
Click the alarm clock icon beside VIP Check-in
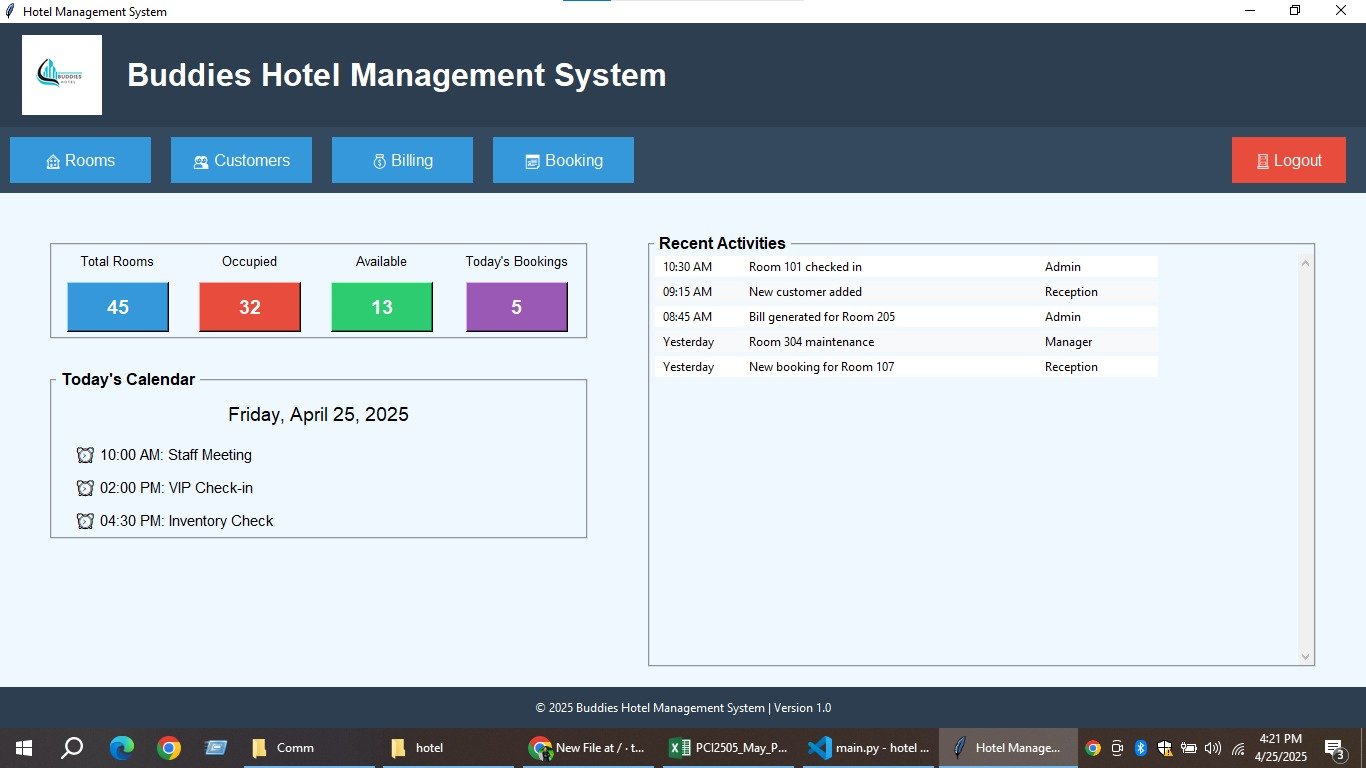tap(85, 488)
